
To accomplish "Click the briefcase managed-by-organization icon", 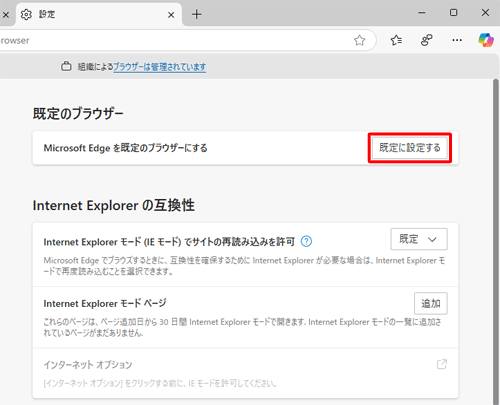I will (x=66, y=66).
